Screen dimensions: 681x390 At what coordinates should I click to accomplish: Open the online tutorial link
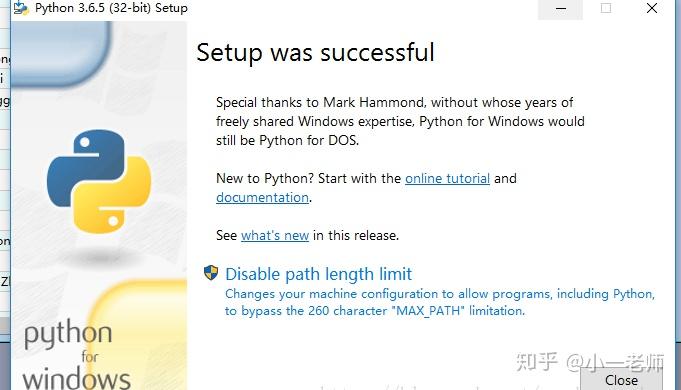pos(447,178)
